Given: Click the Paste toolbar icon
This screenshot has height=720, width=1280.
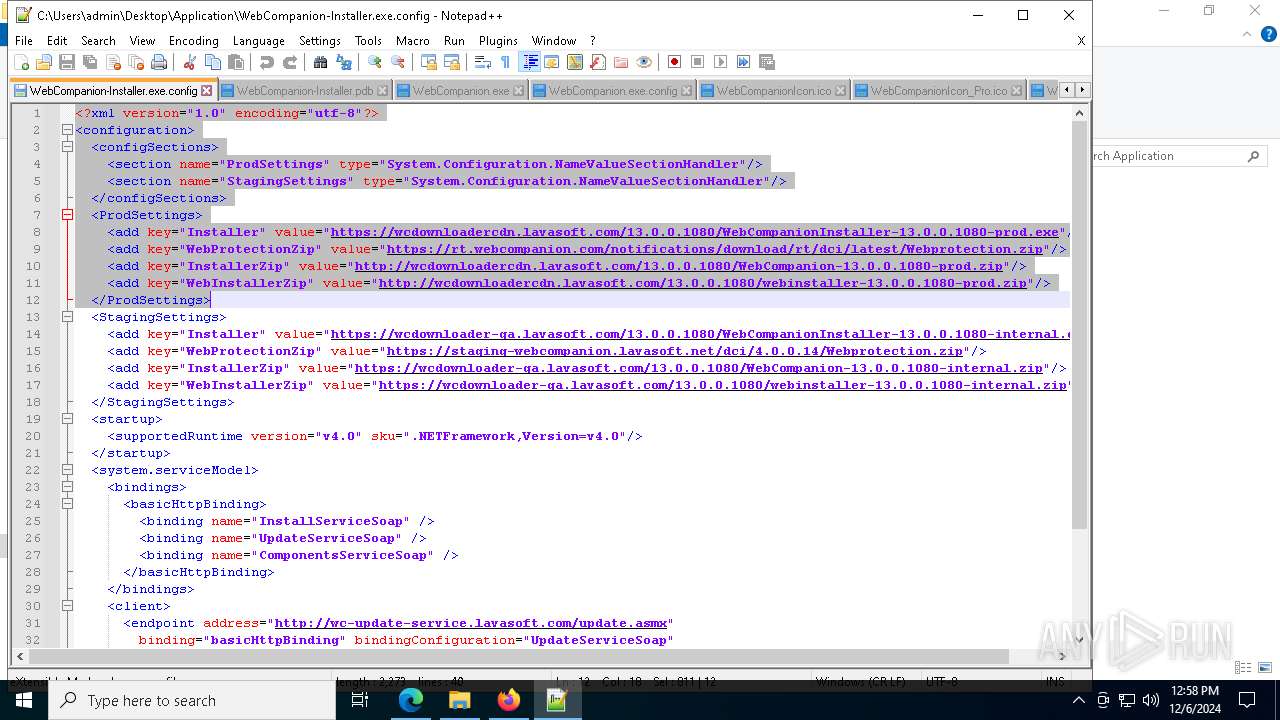Looking at the screenshot, I should pos(235,62).
